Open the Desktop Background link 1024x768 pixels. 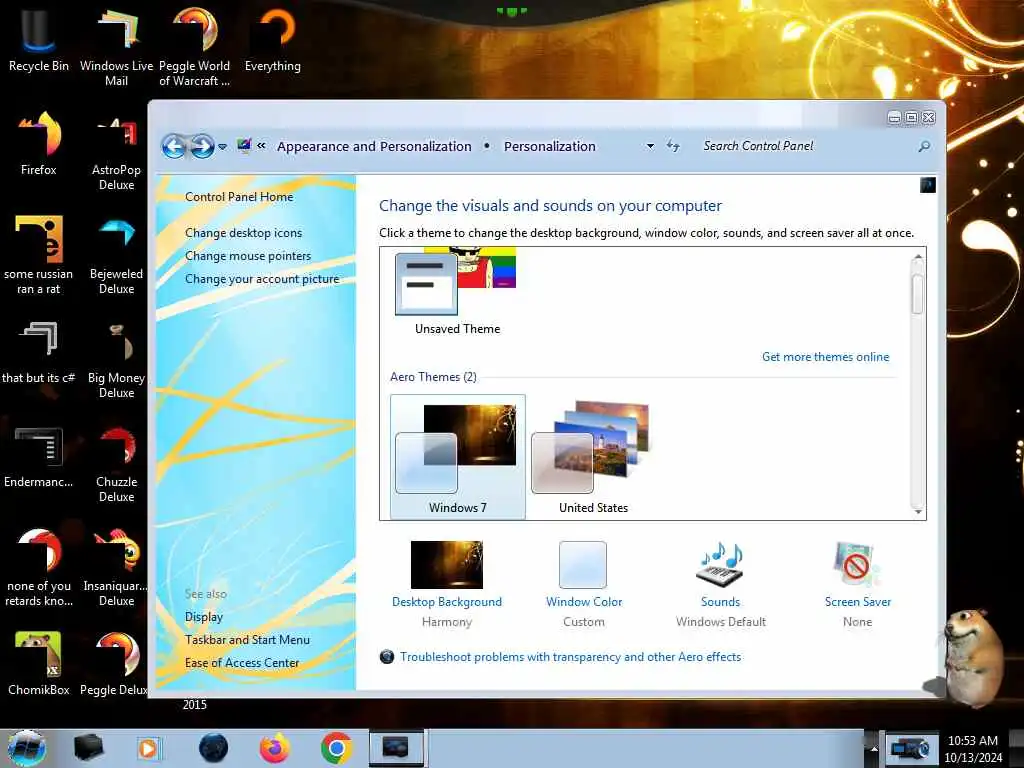click(x=447, y=601)
